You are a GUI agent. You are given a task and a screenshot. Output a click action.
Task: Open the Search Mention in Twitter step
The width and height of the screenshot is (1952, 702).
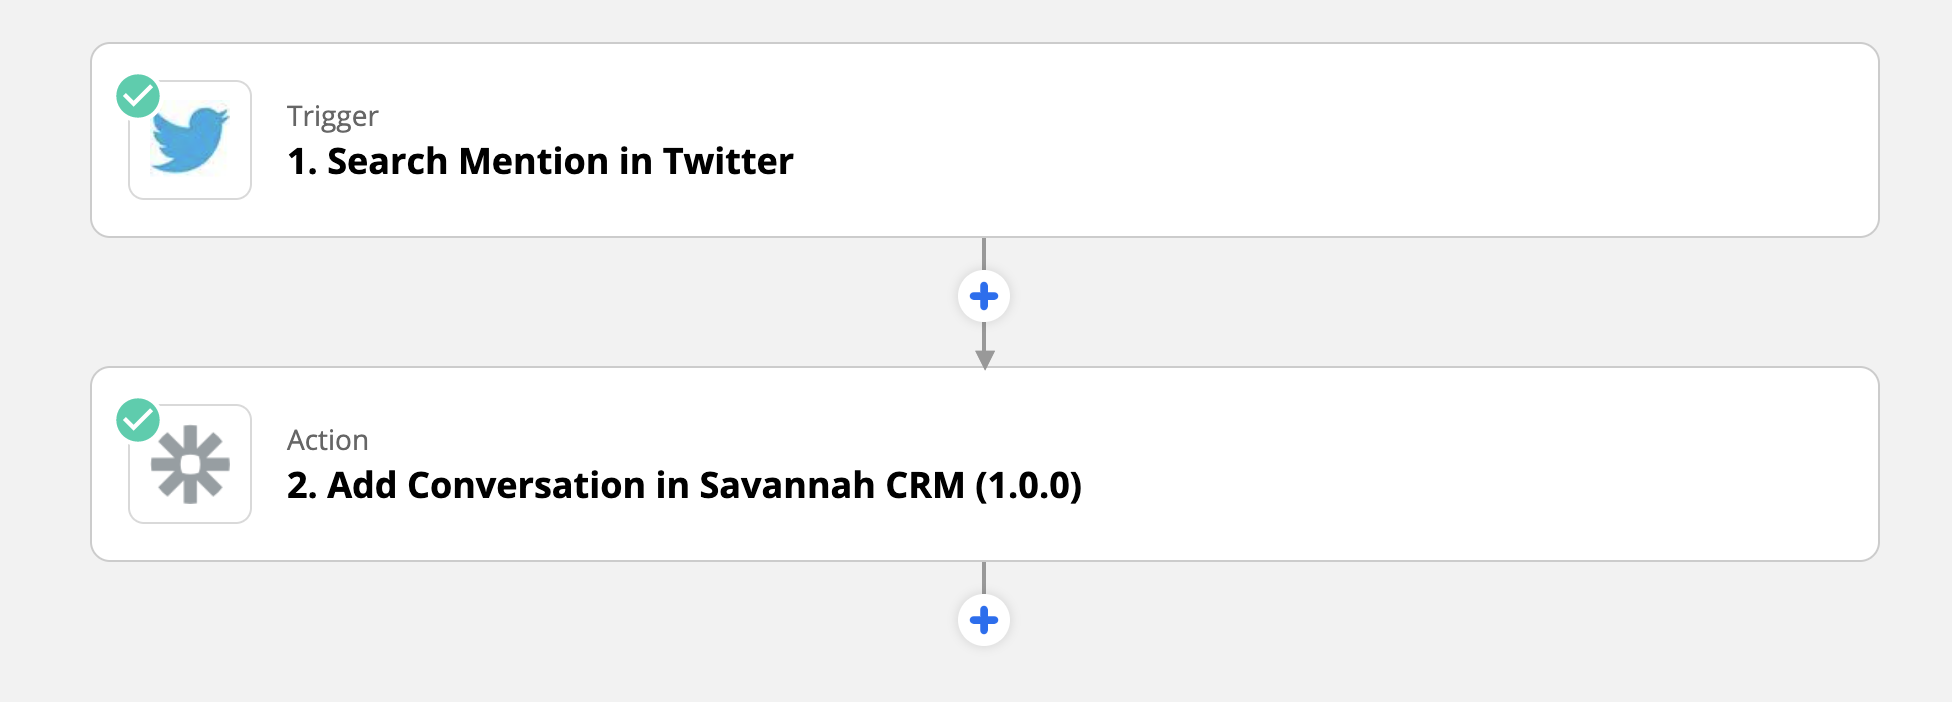pyautogui.click(x=540, y=161)
